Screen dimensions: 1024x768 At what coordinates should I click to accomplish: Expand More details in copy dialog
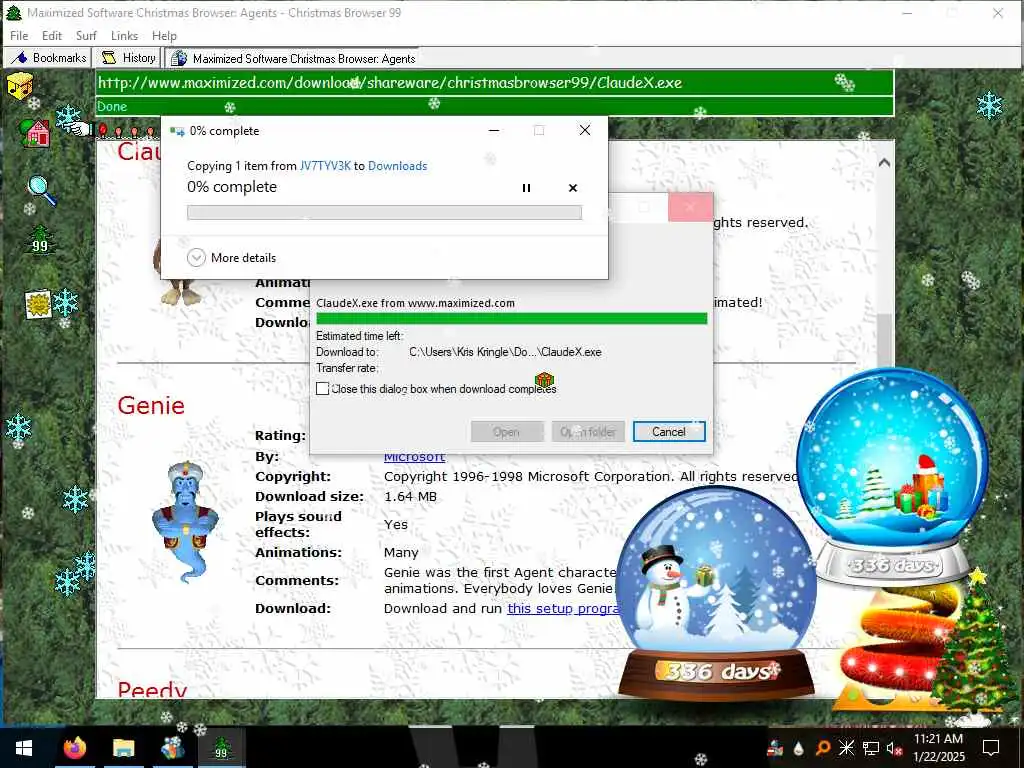[x=232, y=257]
